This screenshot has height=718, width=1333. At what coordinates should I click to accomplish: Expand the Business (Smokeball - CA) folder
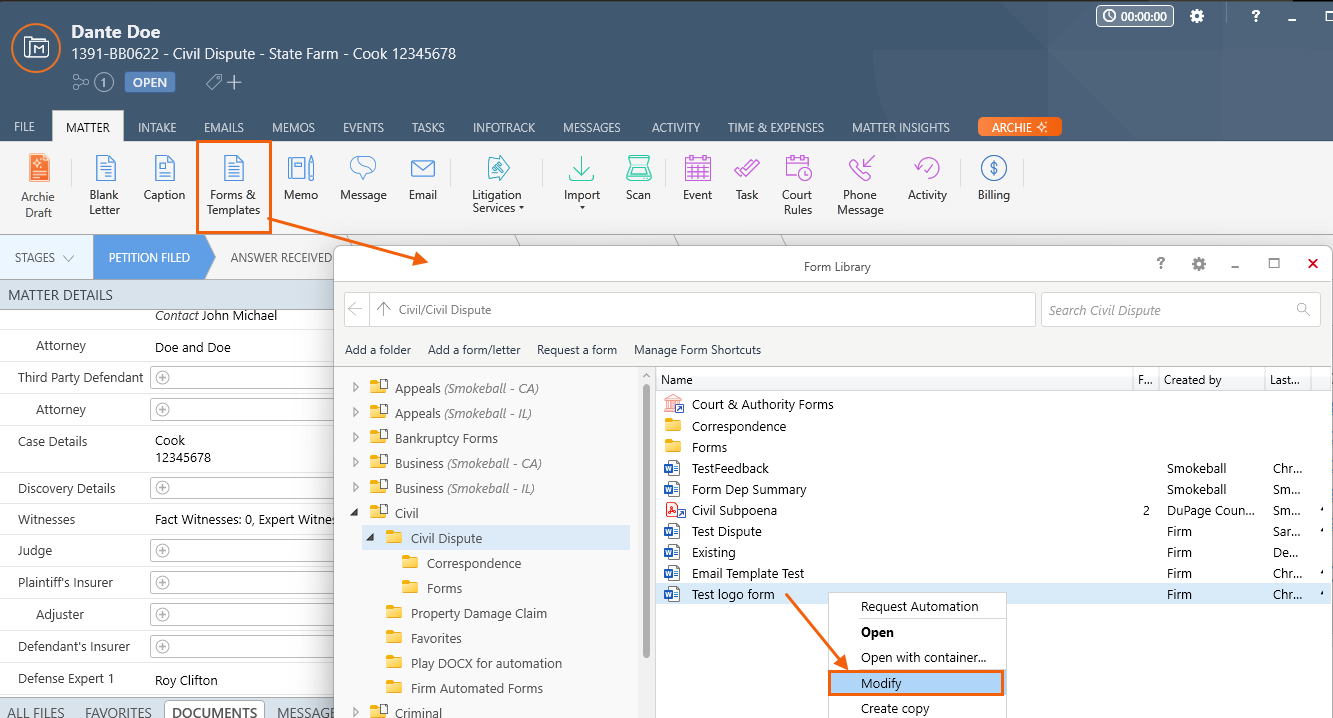tap(356, 463)
